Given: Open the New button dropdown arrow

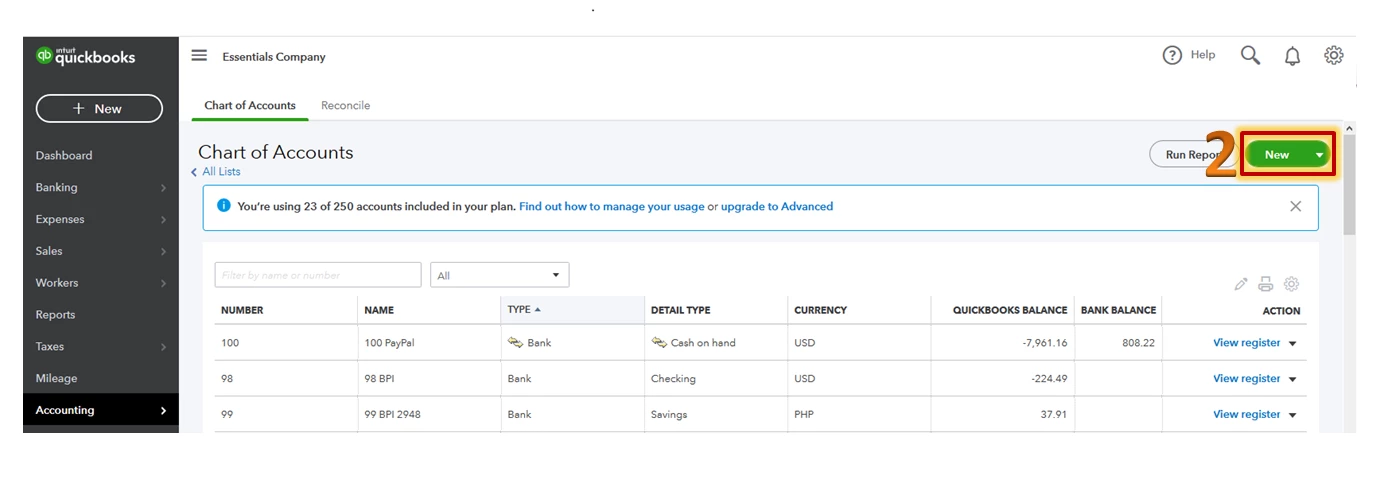Looking at the screenshot, I should pos(1320,155).
